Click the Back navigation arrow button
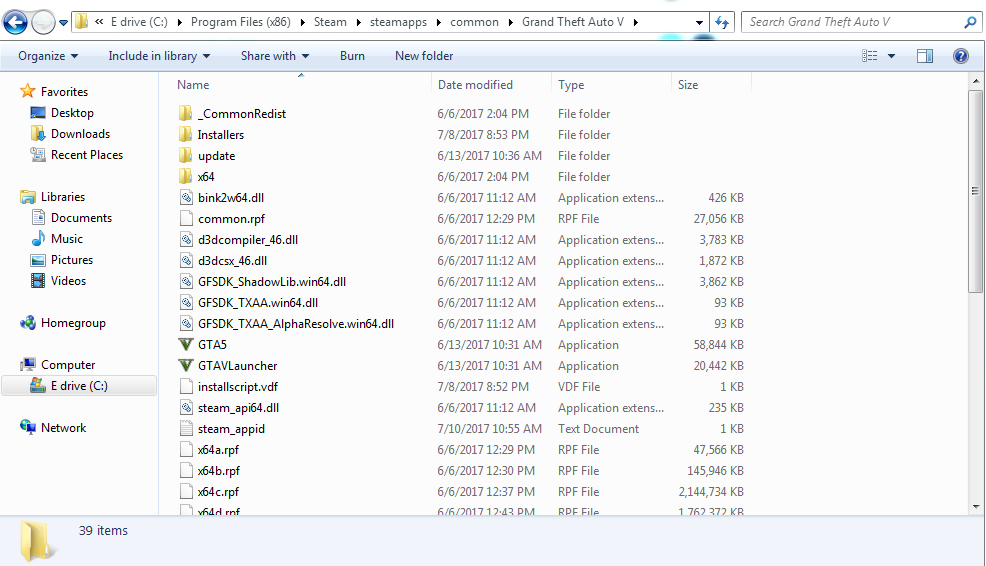The width and height of the screenshot is (986, 566). point(15,23)
